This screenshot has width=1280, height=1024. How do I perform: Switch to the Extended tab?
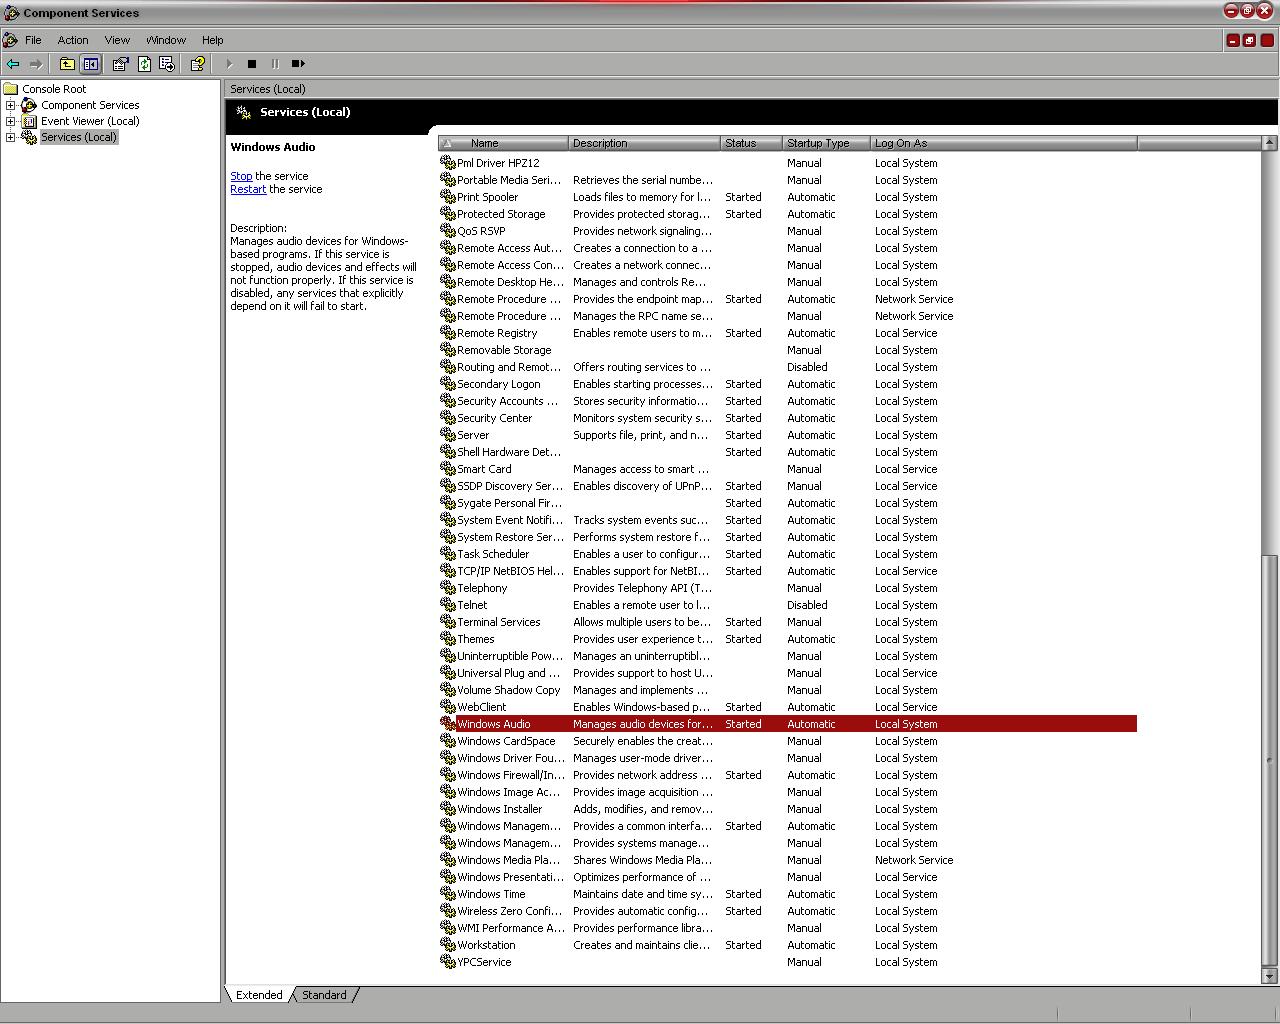[259, 995]
